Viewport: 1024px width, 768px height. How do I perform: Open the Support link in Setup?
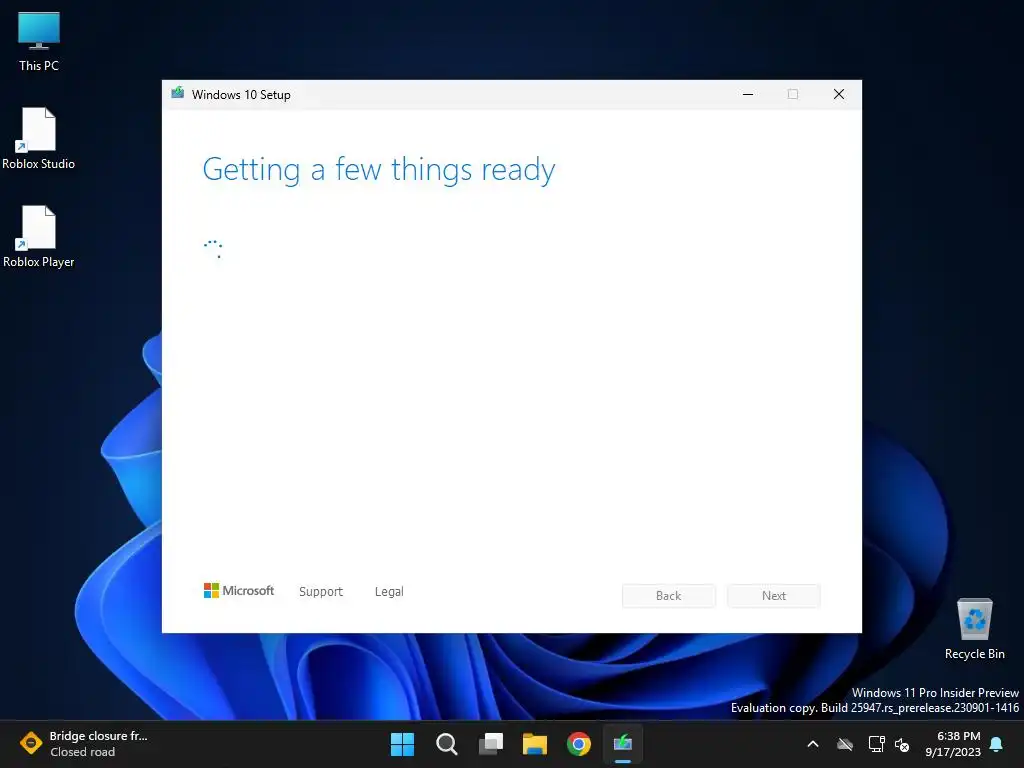321,592
